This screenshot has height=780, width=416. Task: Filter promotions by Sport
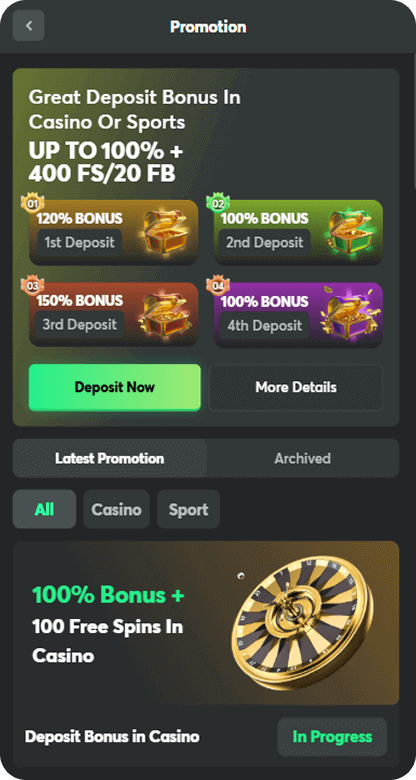(188, 509)
